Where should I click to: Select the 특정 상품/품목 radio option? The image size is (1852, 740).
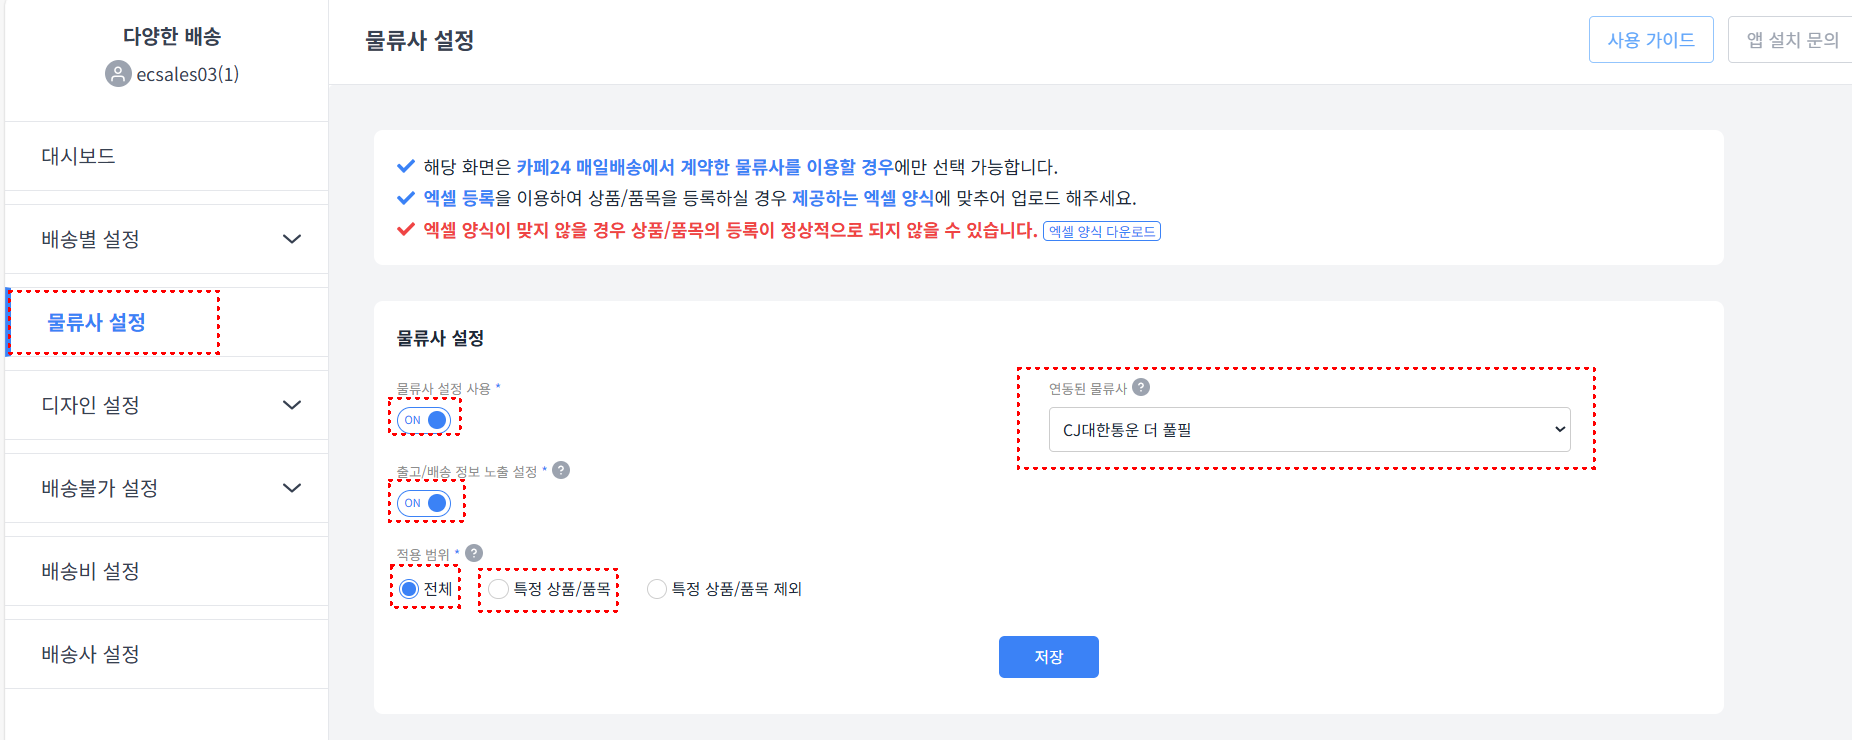(499, 589)
